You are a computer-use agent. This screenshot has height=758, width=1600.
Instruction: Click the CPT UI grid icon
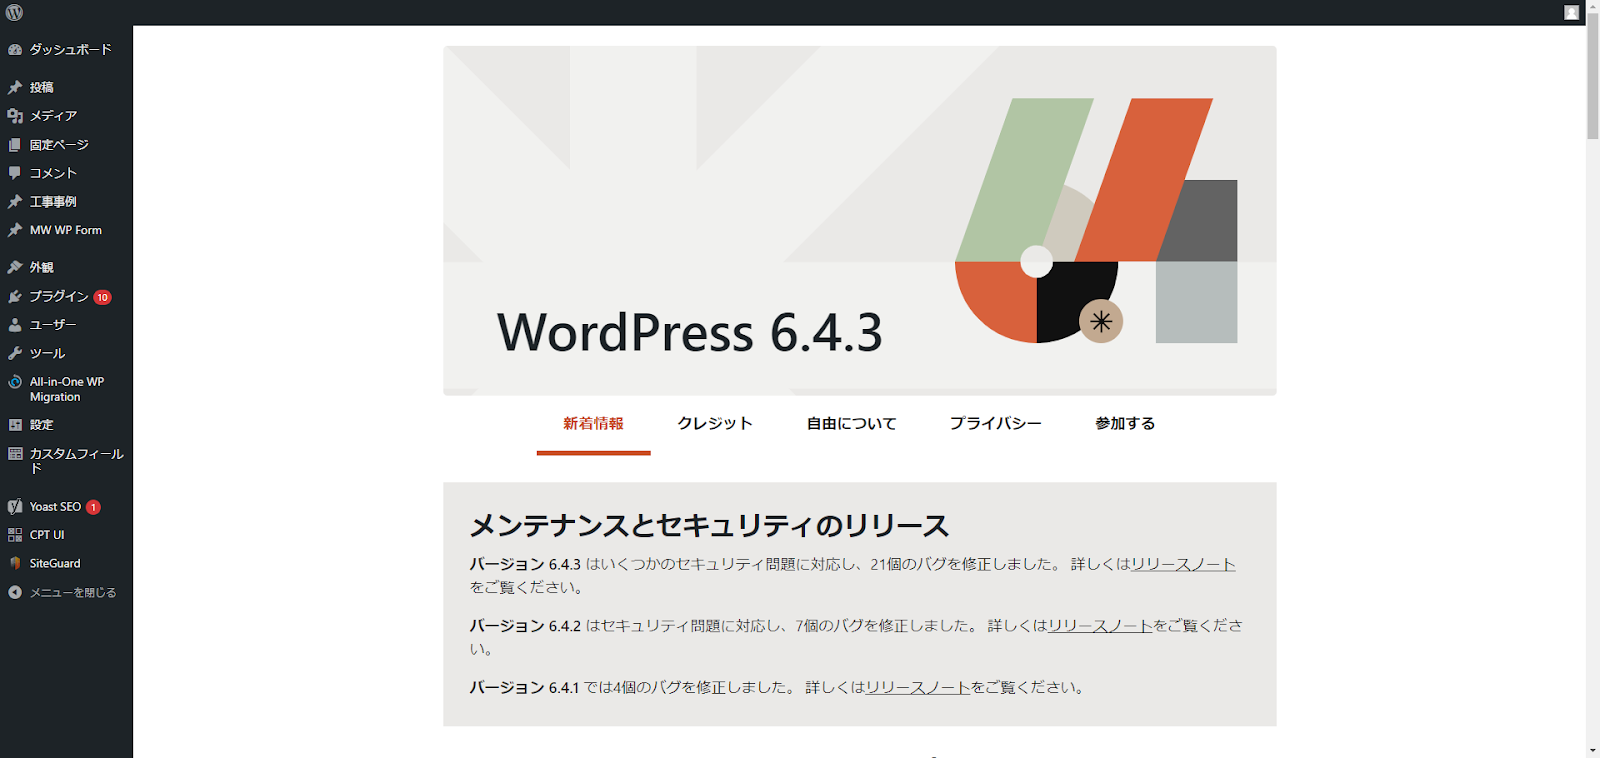(x=15, y=535)
